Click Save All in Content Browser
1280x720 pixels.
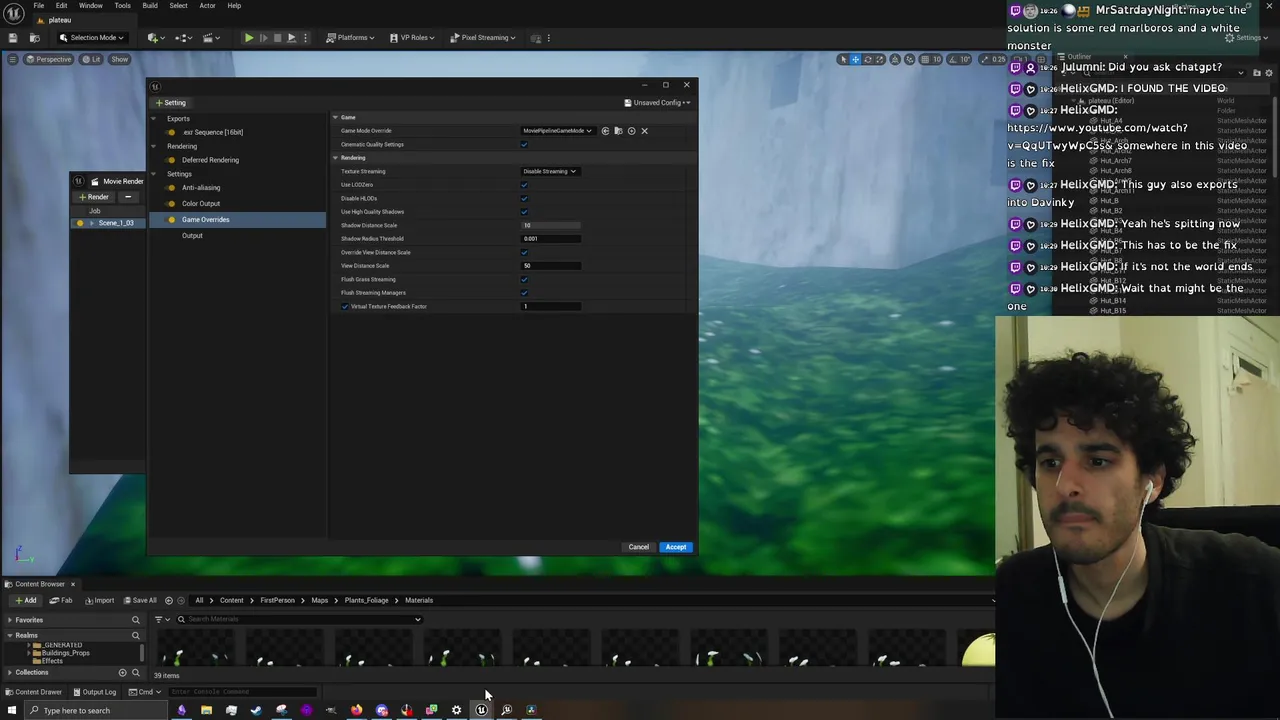[140, 601]
